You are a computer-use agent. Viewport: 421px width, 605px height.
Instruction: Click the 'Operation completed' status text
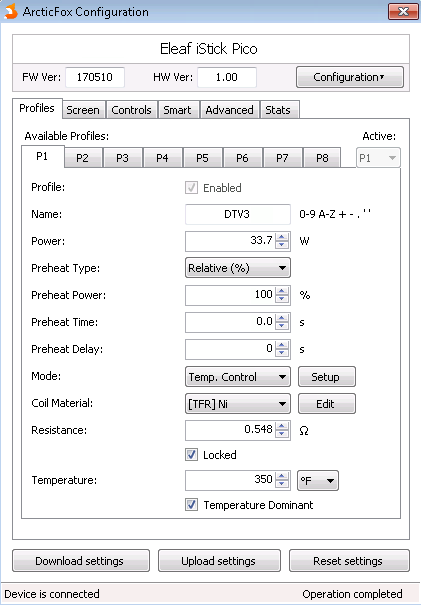click(352, 594)
